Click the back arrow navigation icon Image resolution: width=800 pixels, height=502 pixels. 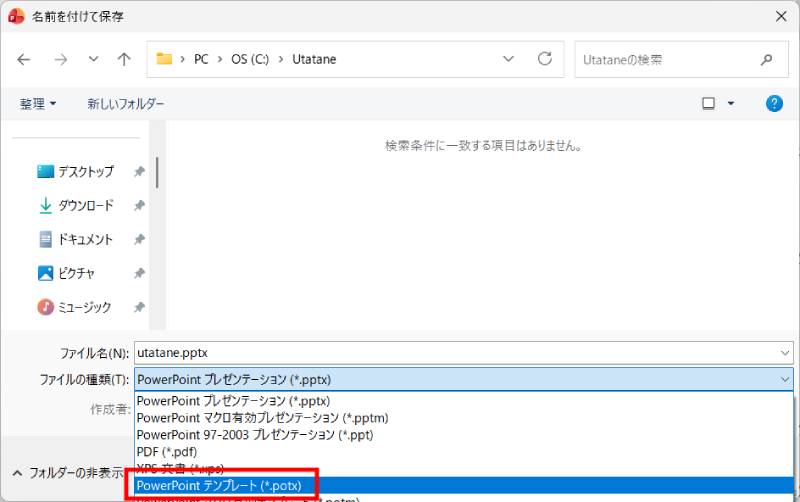pos(24,60)
